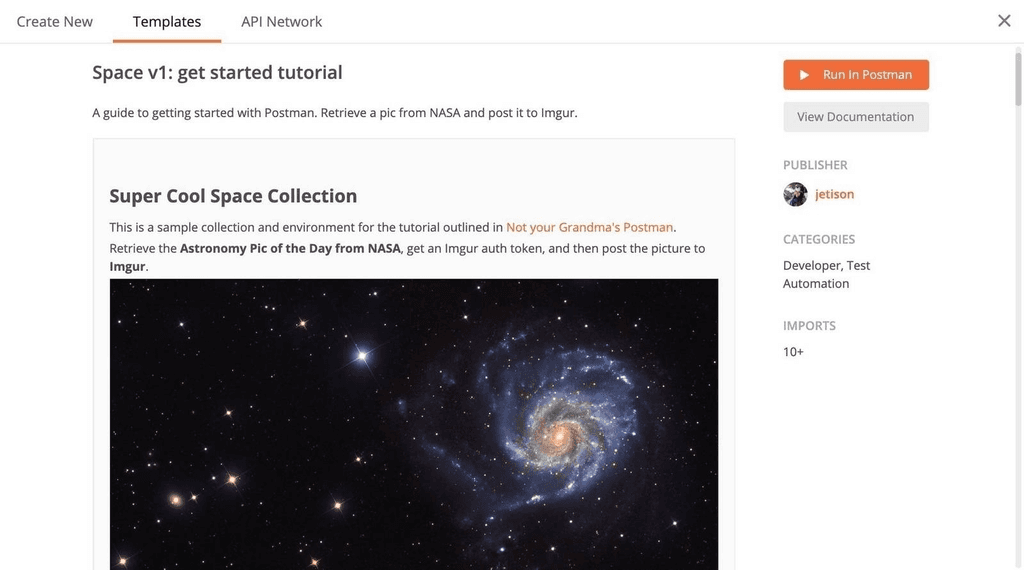Click the jetison publisher avatar
Screen dimensions: 1024x570
[795, 194]
